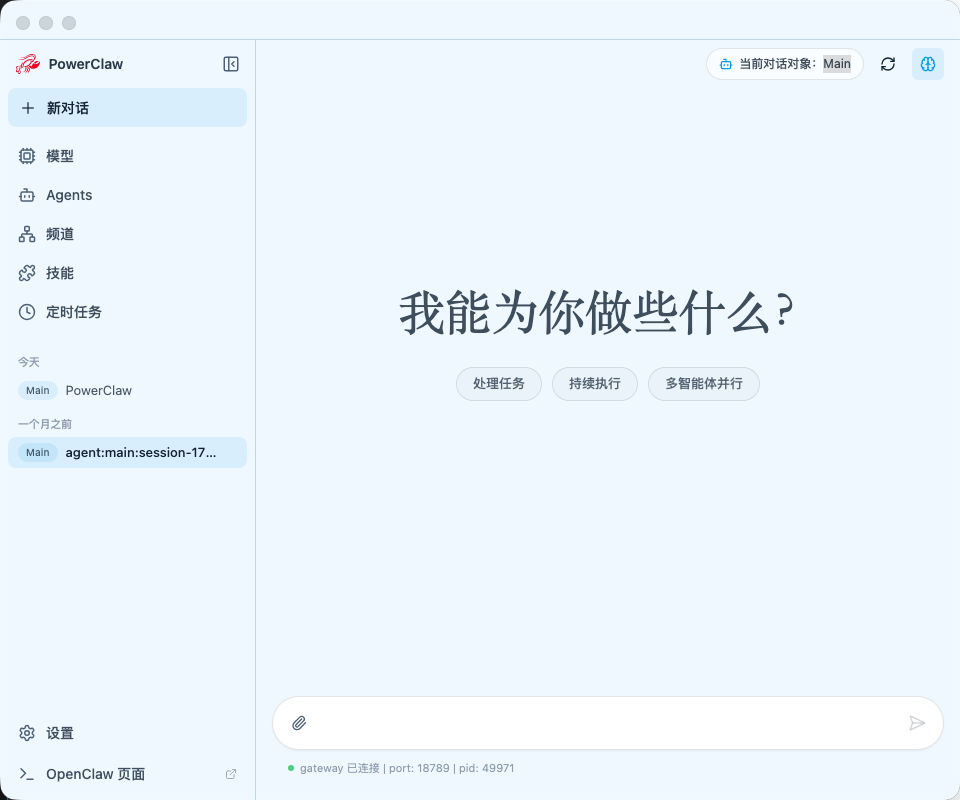Screen dimensions: 960x800
Task: Click the 处理任务 suggestion chip
Action: 498,383
